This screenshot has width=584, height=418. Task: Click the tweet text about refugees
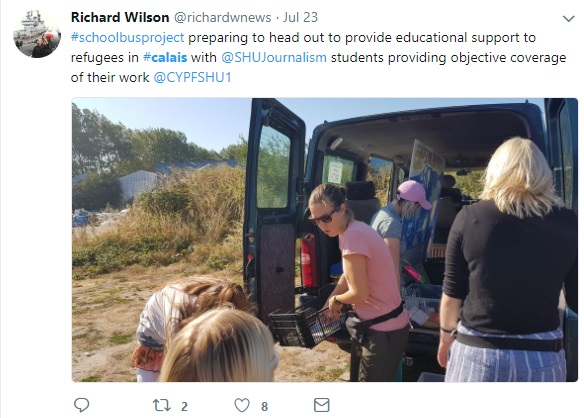(318, 58)
